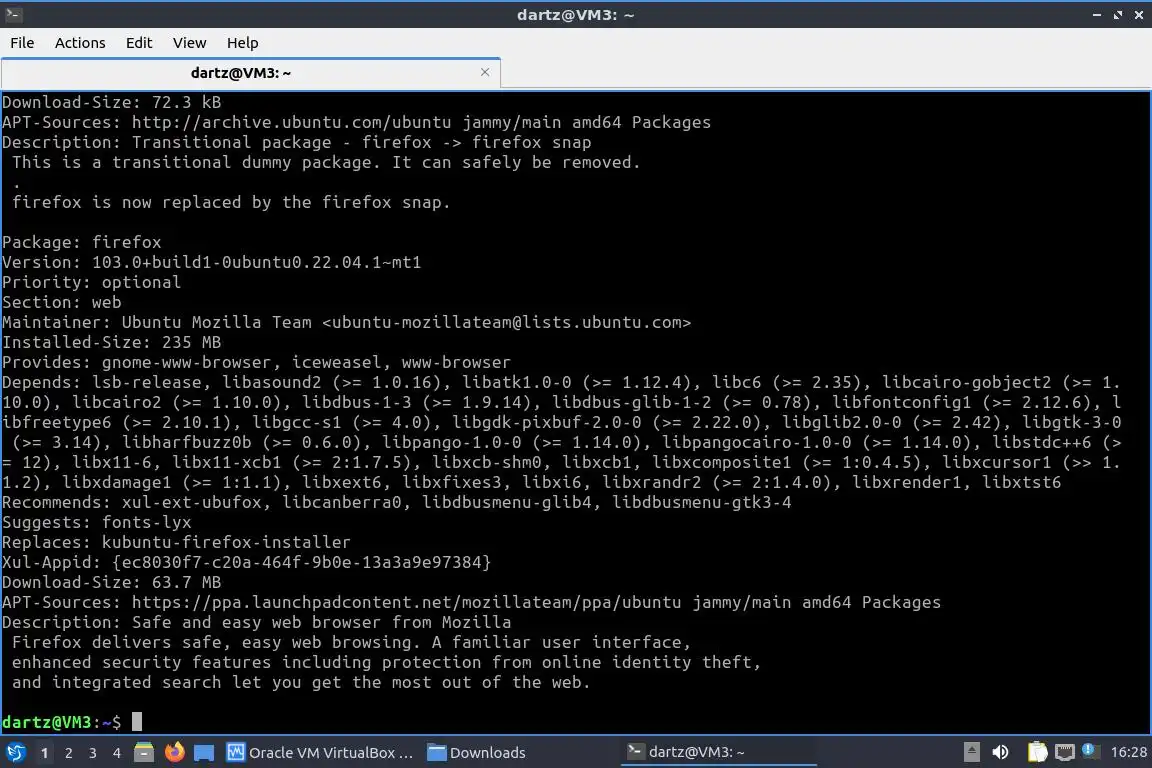Click the launchpadcontent PPA URL text
Screen dimensions: 1152x768
pyautogui.click(x=406, y=603)
